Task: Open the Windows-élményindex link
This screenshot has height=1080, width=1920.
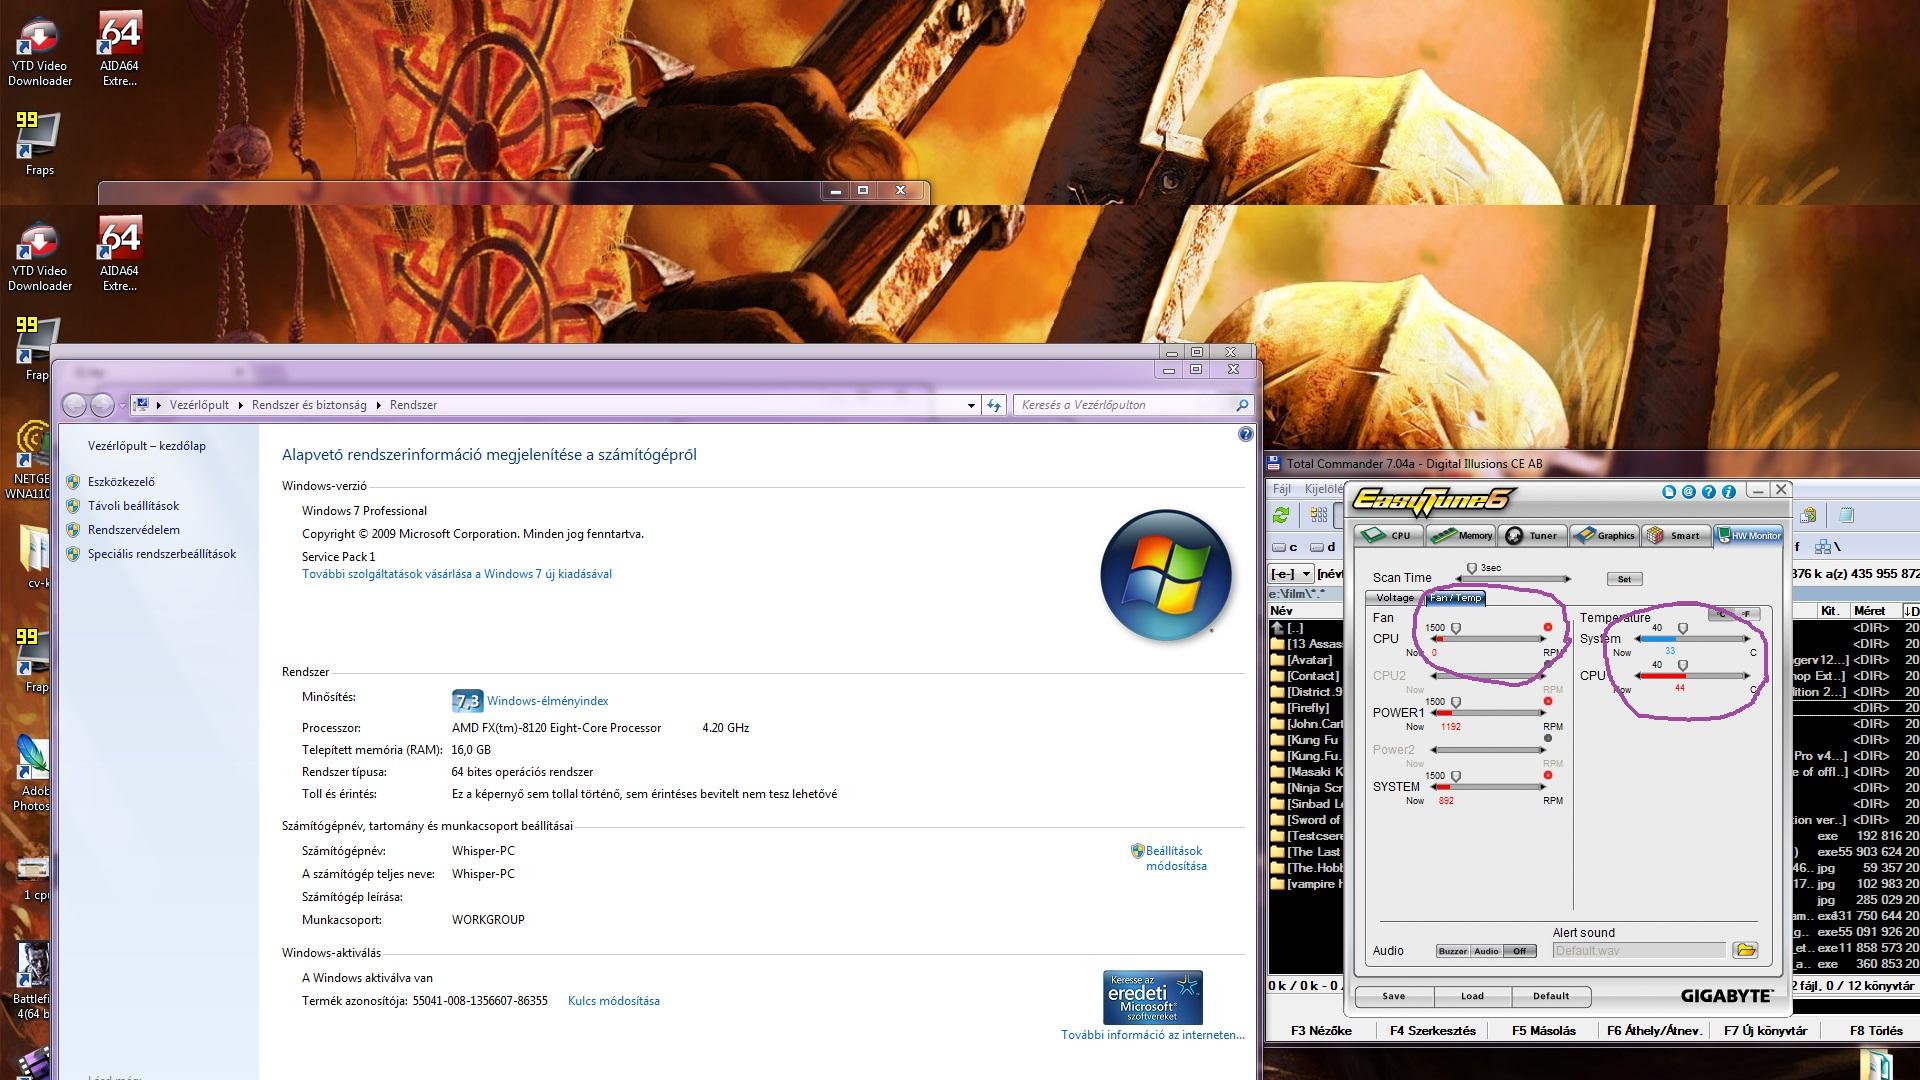Action: (547, 701)
